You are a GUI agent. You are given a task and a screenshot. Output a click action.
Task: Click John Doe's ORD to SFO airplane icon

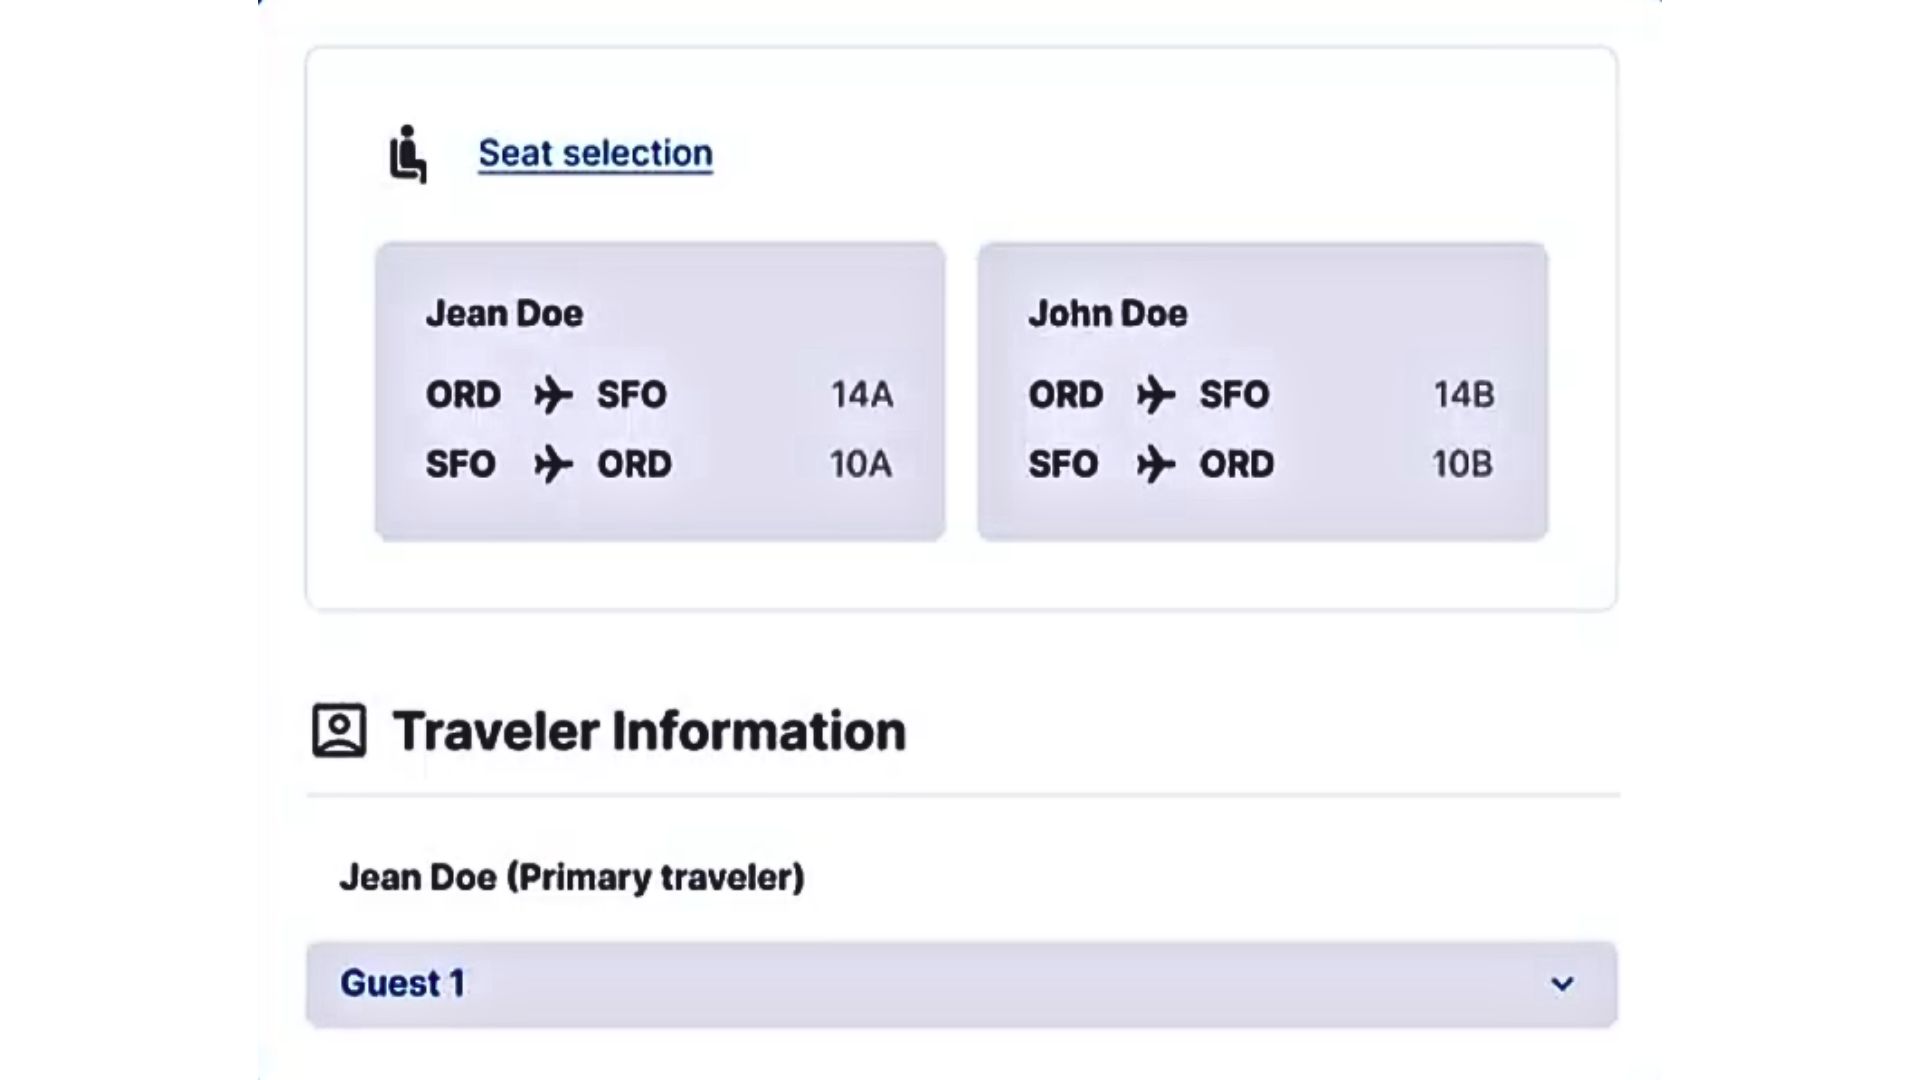1156,395
